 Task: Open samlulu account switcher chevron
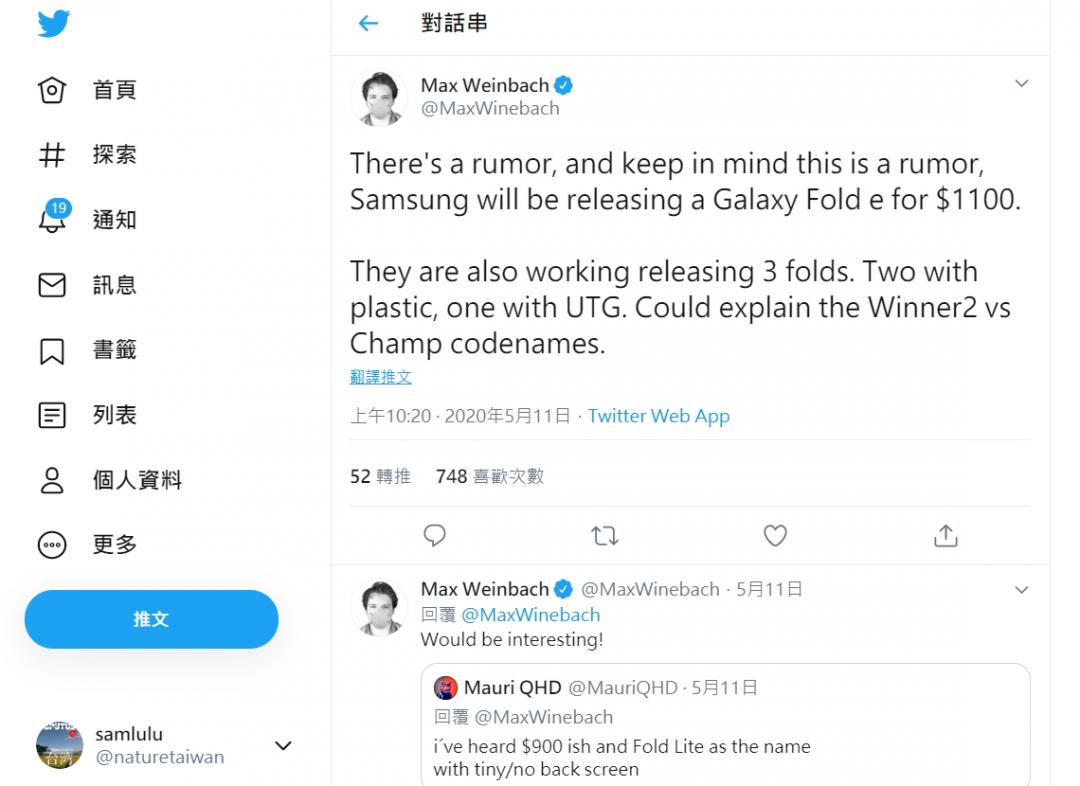pyautogui.click(x=283, y=746)
